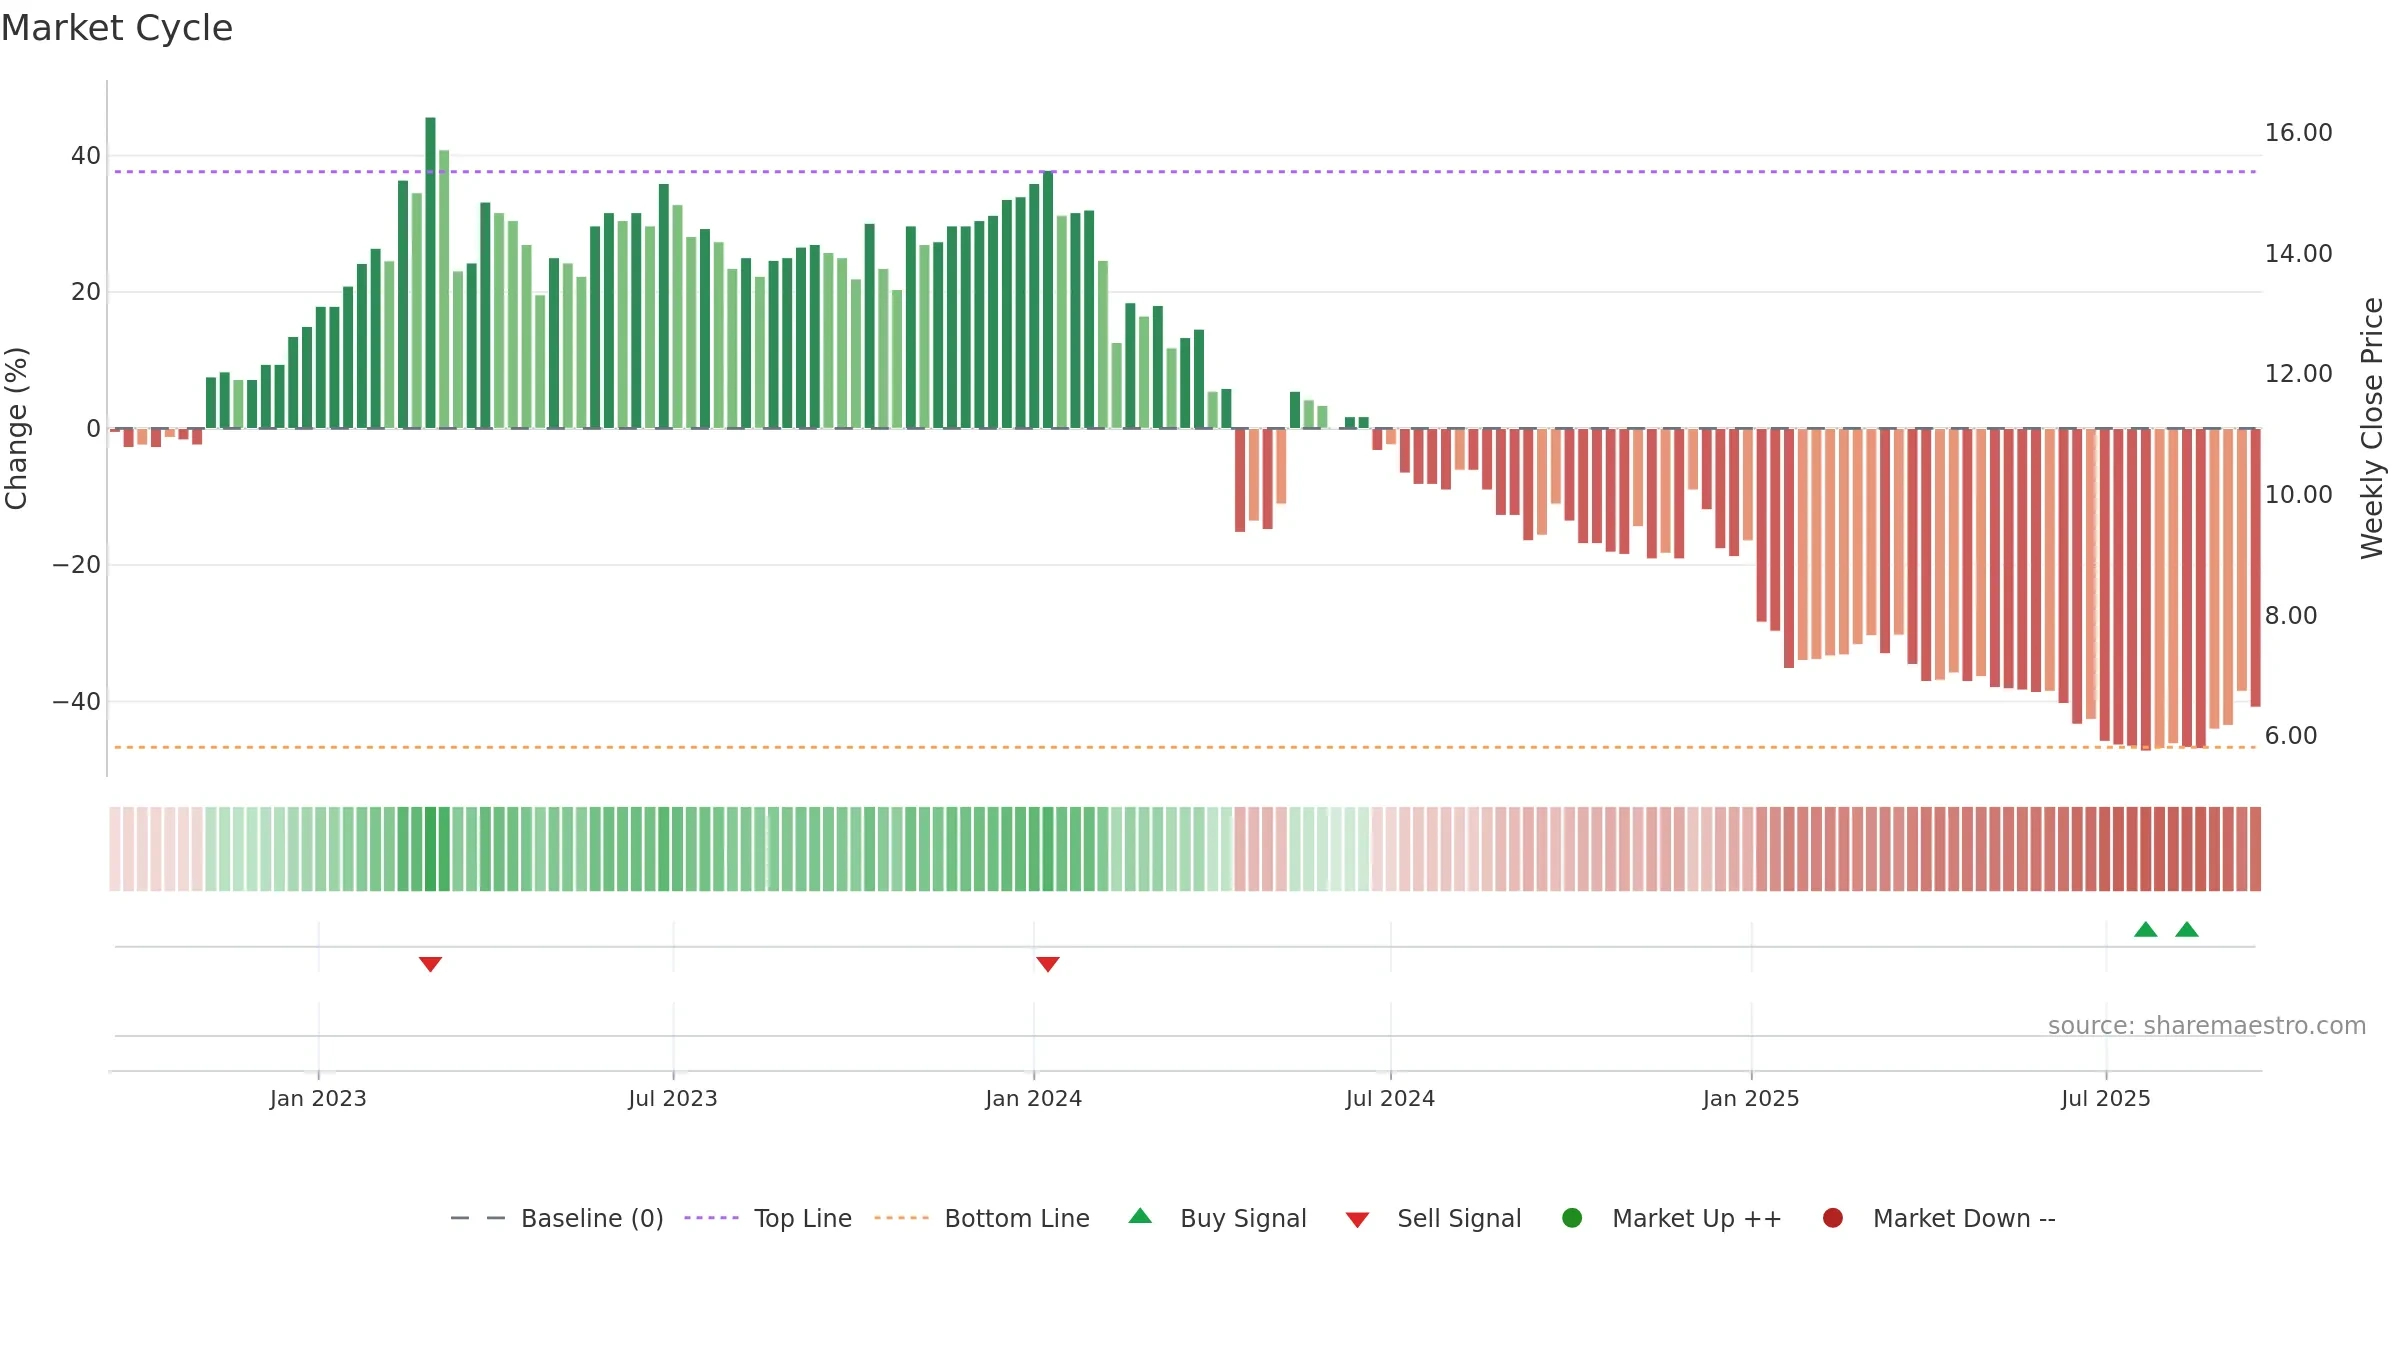Click the −20 tick on Change axis
The height and width of the screenshot is (1350, 2400).
coord(77,565)
